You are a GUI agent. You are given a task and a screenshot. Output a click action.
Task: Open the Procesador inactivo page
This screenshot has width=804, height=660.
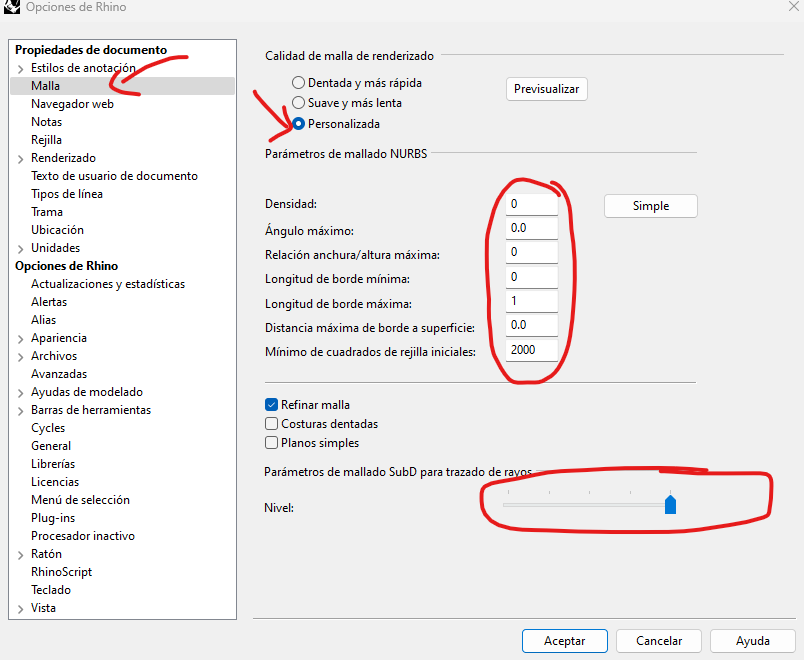[83, 536]
